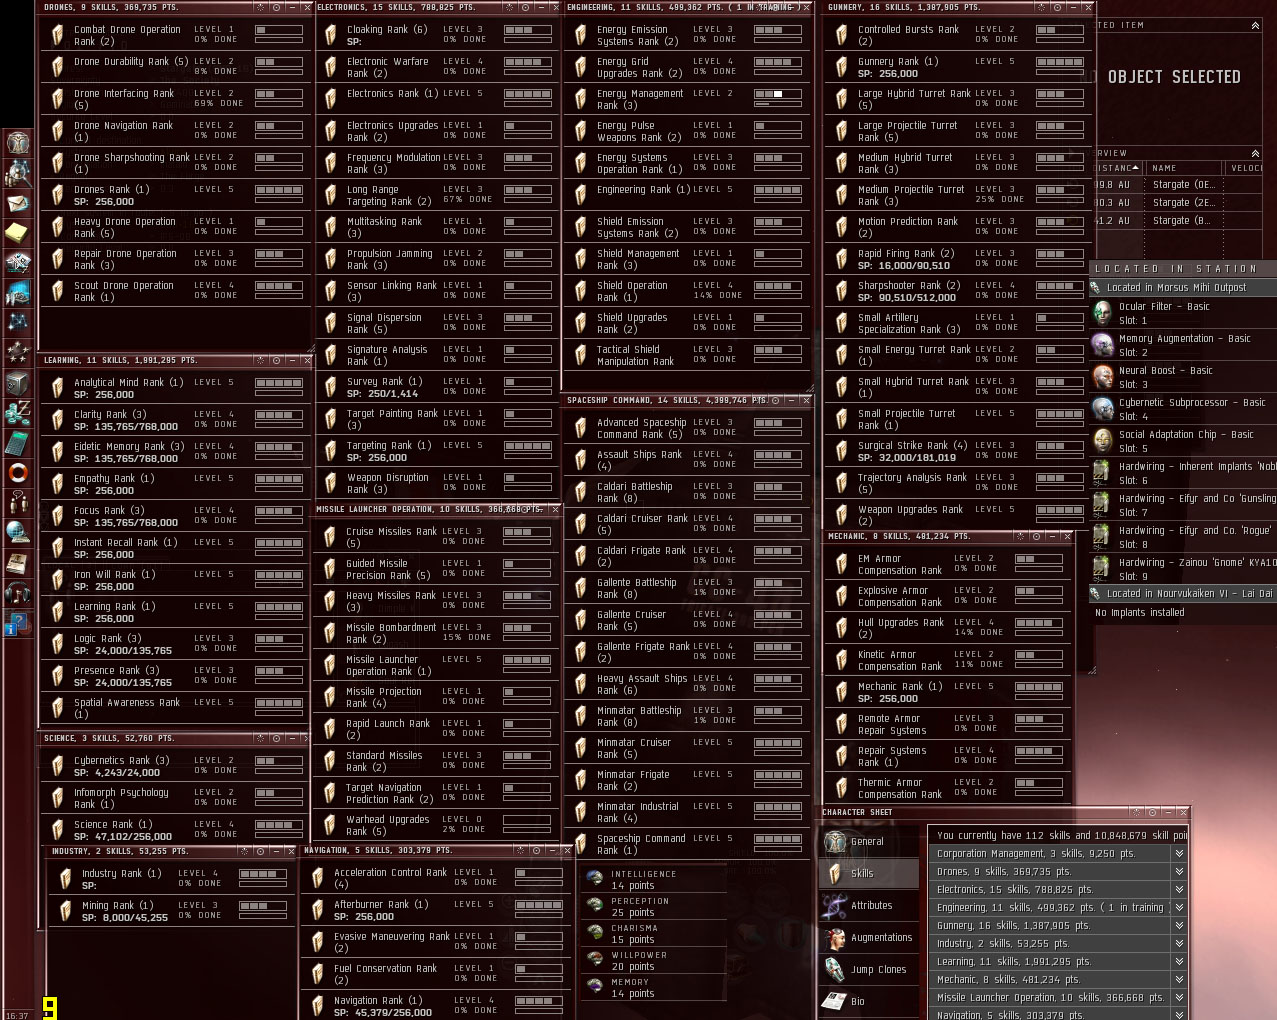Toggle circle pin icon in Navigation window header

(536, 851)
